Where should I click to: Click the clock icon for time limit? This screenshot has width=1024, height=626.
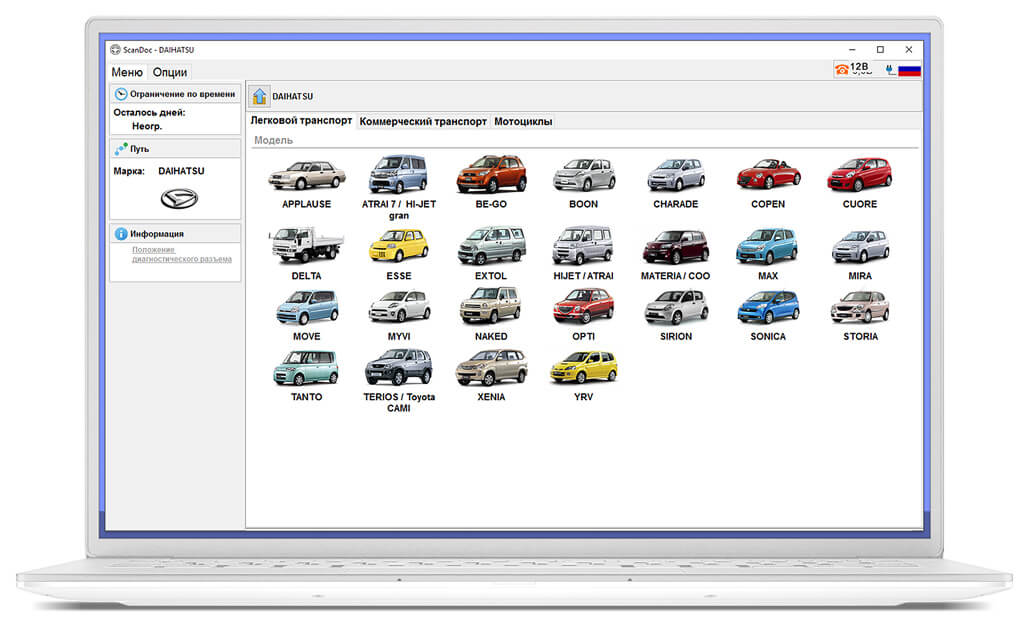pos(121,94)
